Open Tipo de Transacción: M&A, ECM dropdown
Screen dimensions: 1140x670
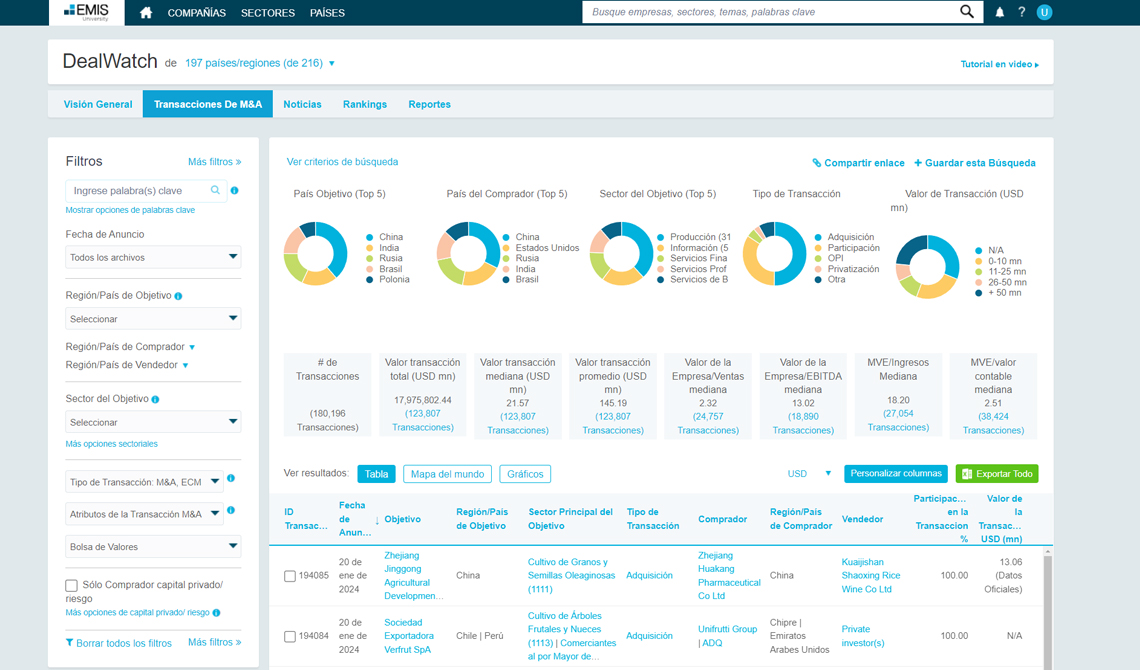pos(144,482)
